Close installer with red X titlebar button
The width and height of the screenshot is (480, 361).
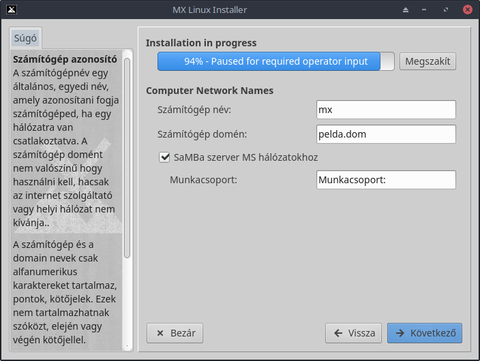(468, 9)
